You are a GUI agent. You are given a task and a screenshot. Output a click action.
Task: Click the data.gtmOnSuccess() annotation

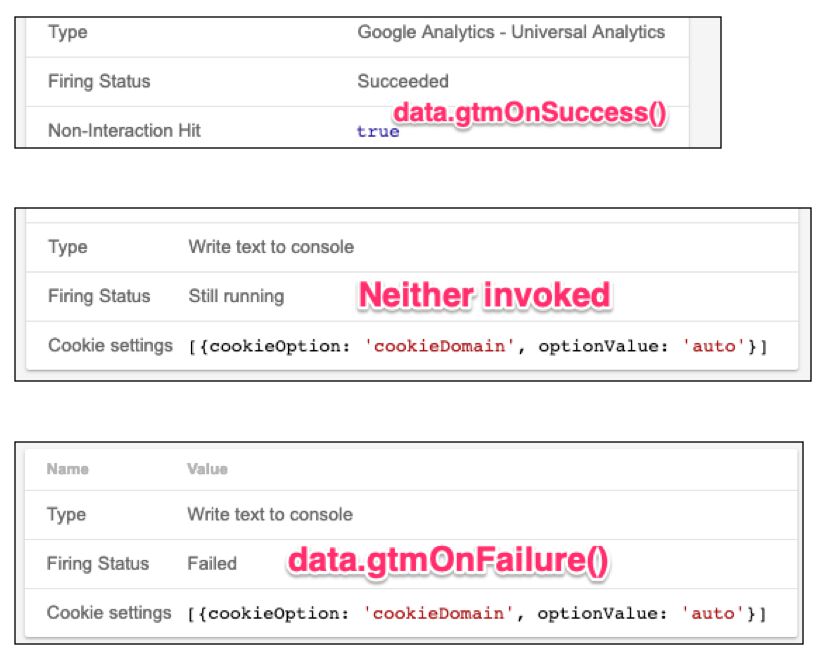coord(530,113)
